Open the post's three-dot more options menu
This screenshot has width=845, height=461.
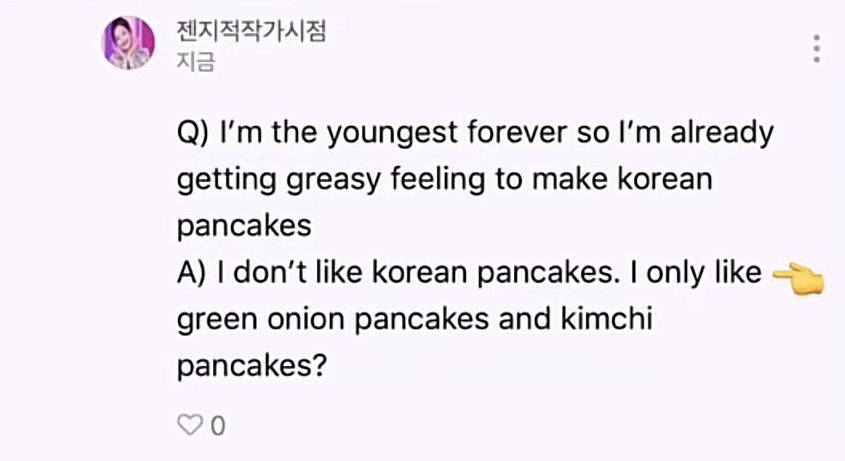click(x=817, y=49)
